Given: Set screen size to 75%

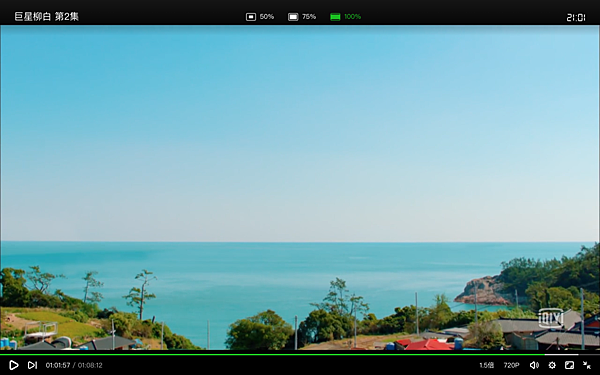Looking at the screenshot, I should [x=302, y=17].
